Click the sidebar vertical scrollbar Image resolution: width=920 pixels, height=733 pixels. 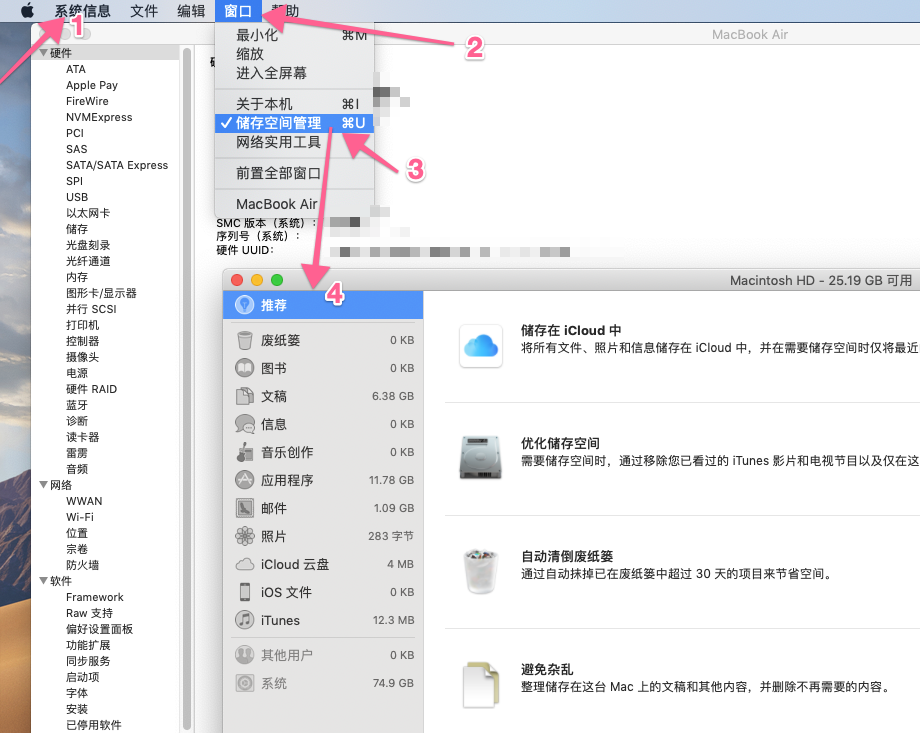click(187, 387)
